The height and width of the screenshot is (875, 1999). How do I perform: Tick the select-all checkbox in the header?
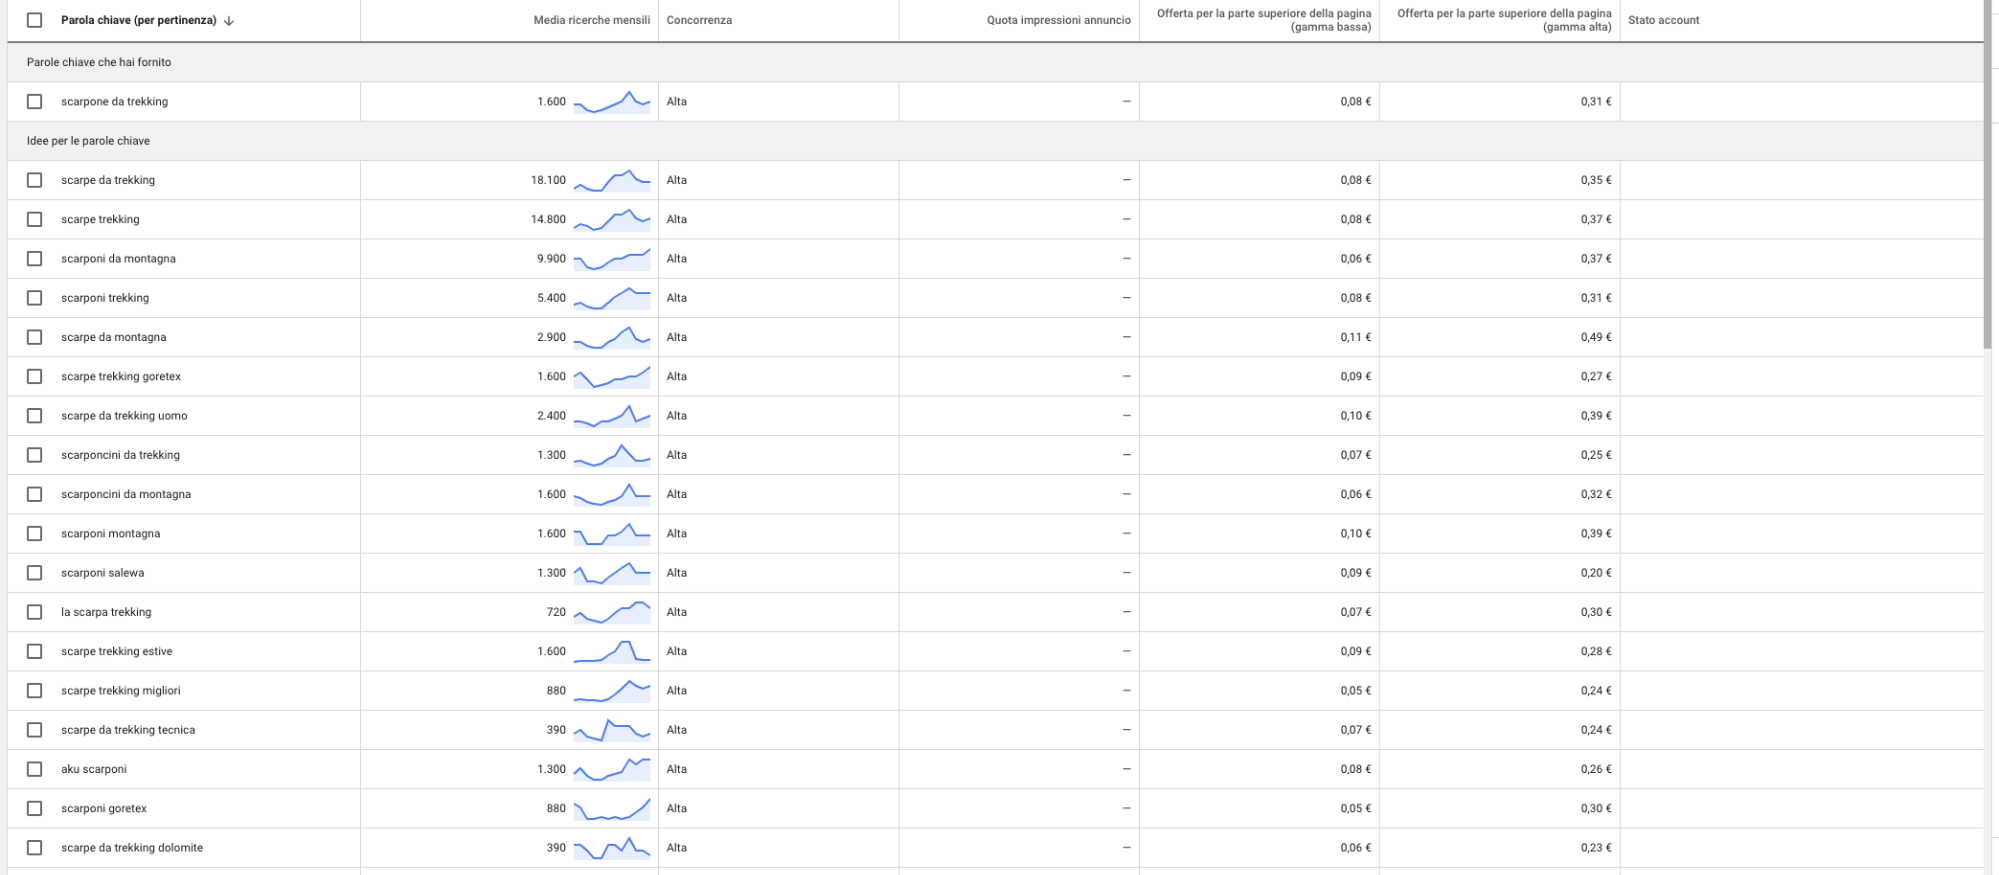tap(35, 20)
